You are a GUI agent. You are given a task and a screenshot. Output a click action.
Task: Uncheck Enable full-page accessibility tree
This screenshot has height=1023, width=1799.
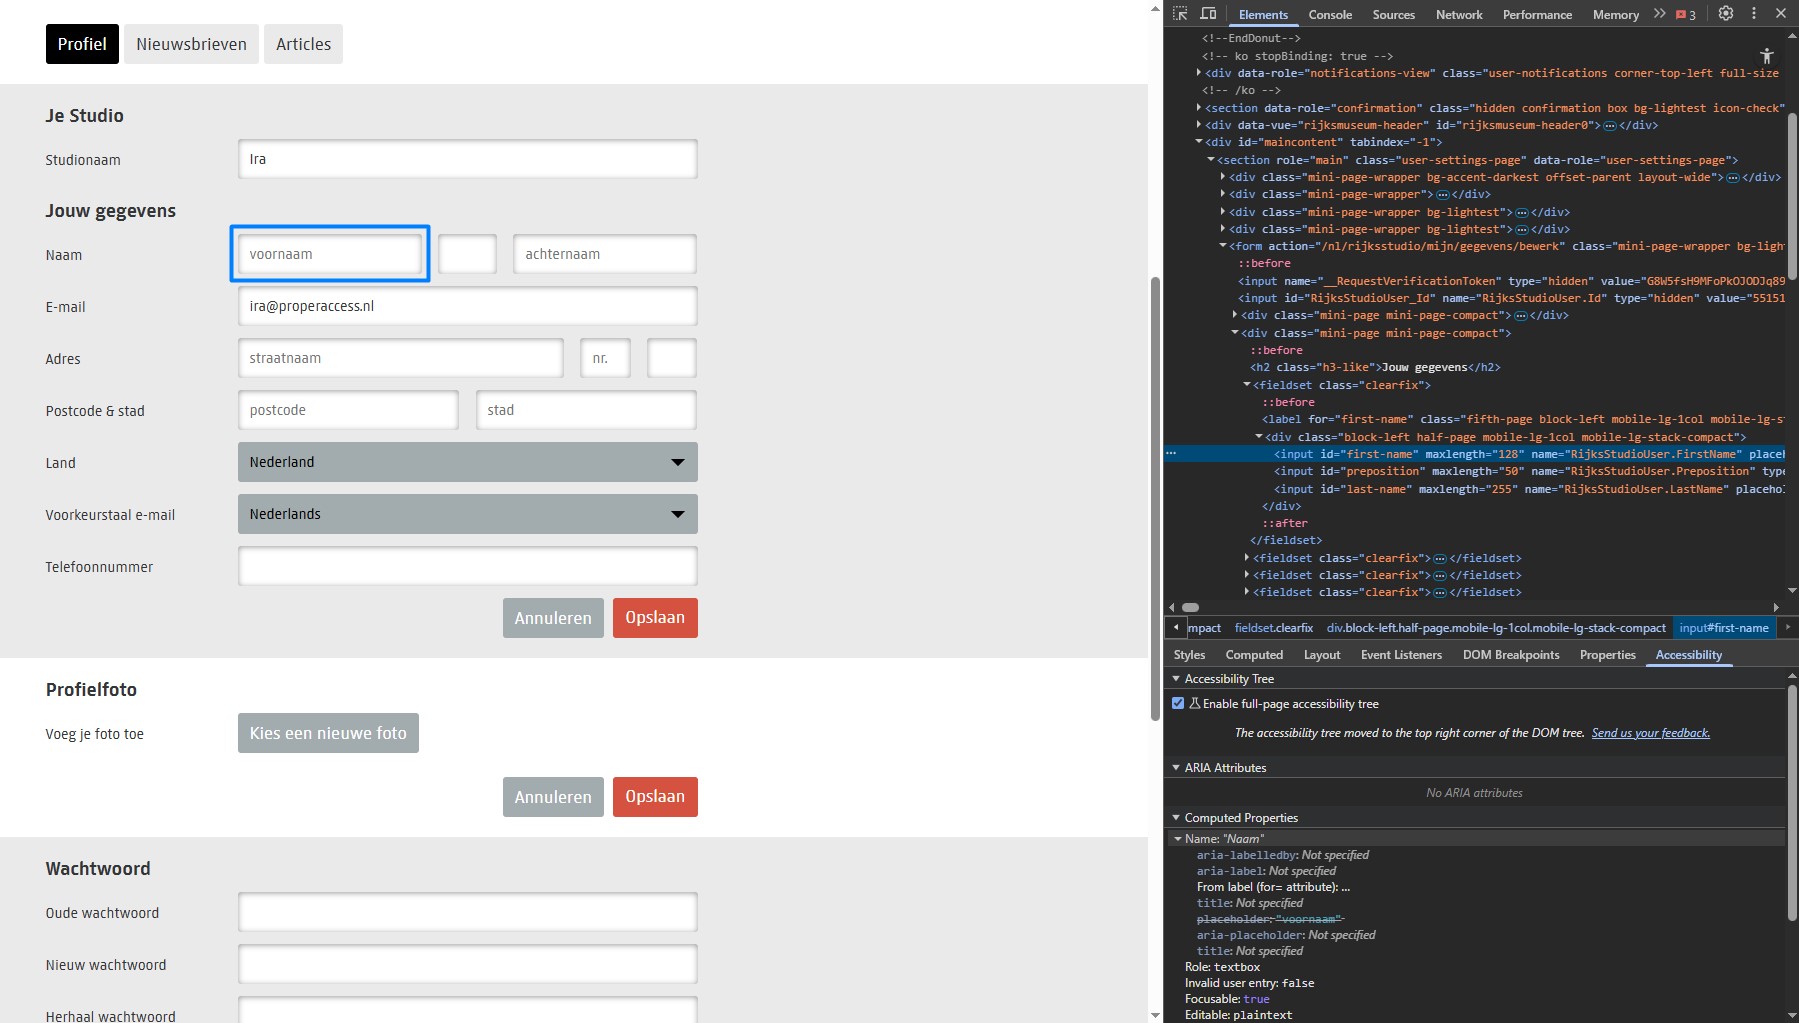[1178, 704]
